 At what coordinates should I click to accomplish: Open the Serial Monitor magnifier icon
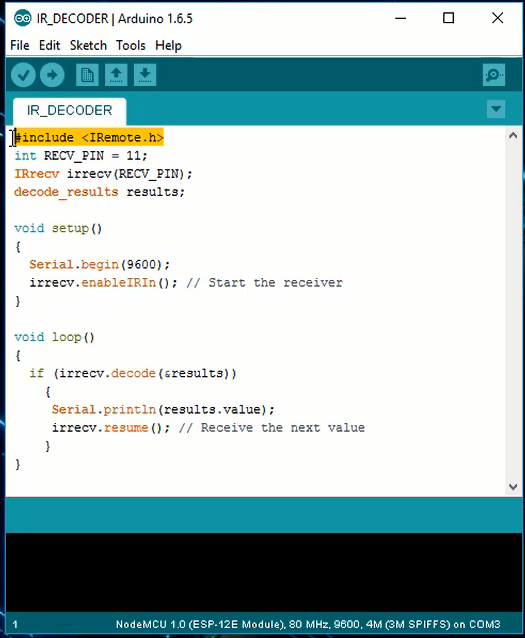point(494,75)
